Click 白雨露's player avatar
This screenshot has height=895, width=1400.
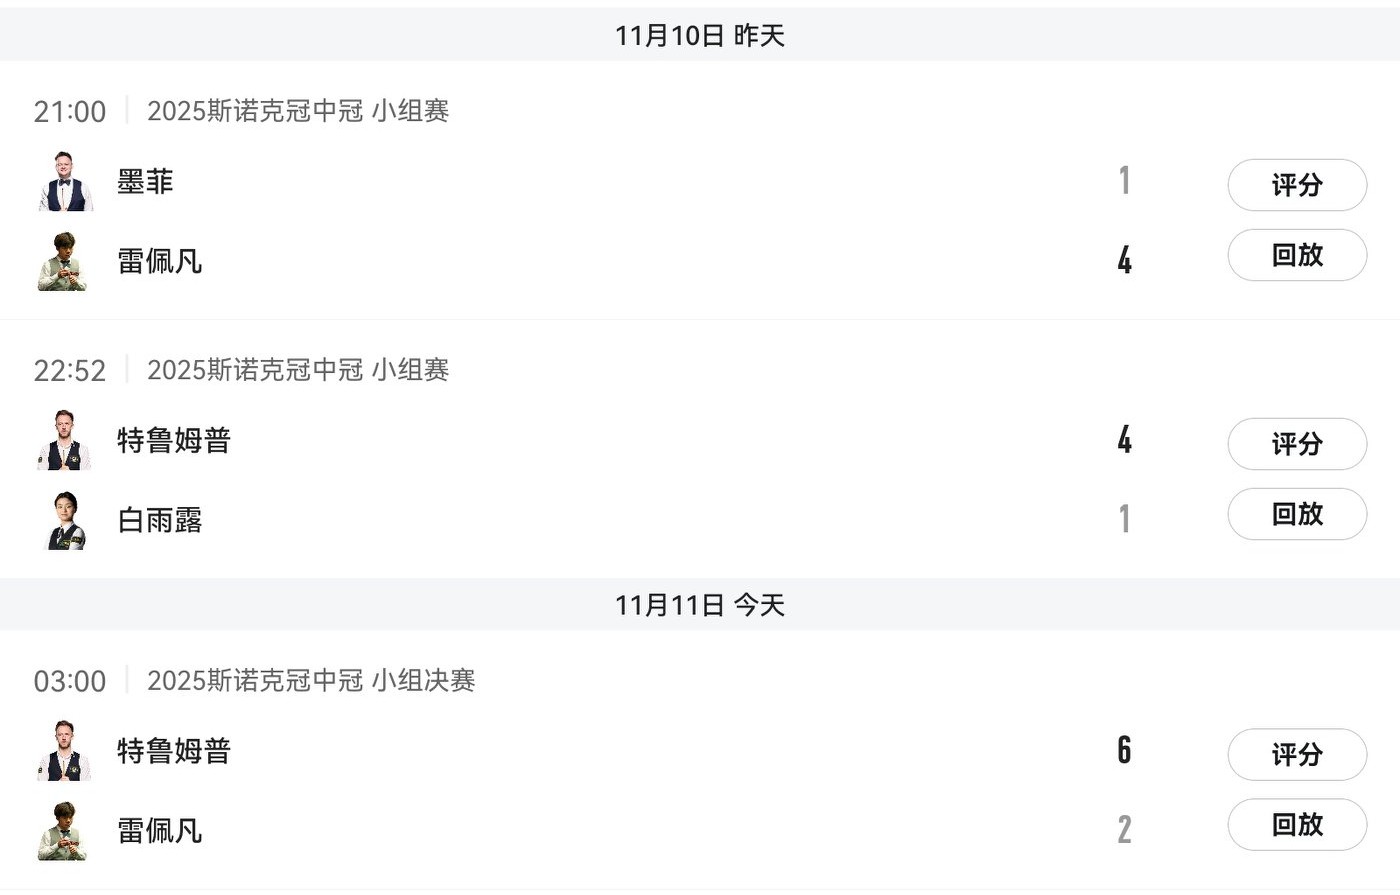67,521
